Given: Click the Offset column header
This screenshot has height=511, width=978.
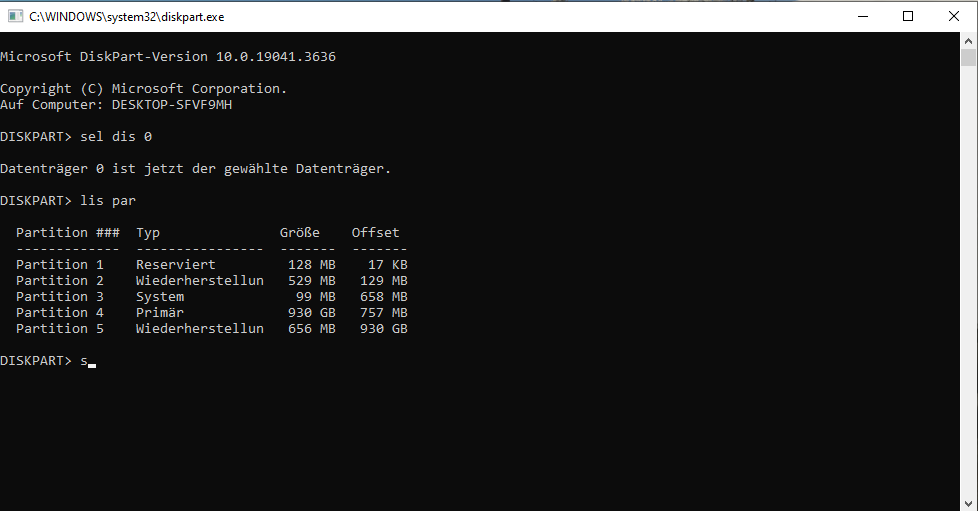Looking at the screenshot, I should coord(375,233).
